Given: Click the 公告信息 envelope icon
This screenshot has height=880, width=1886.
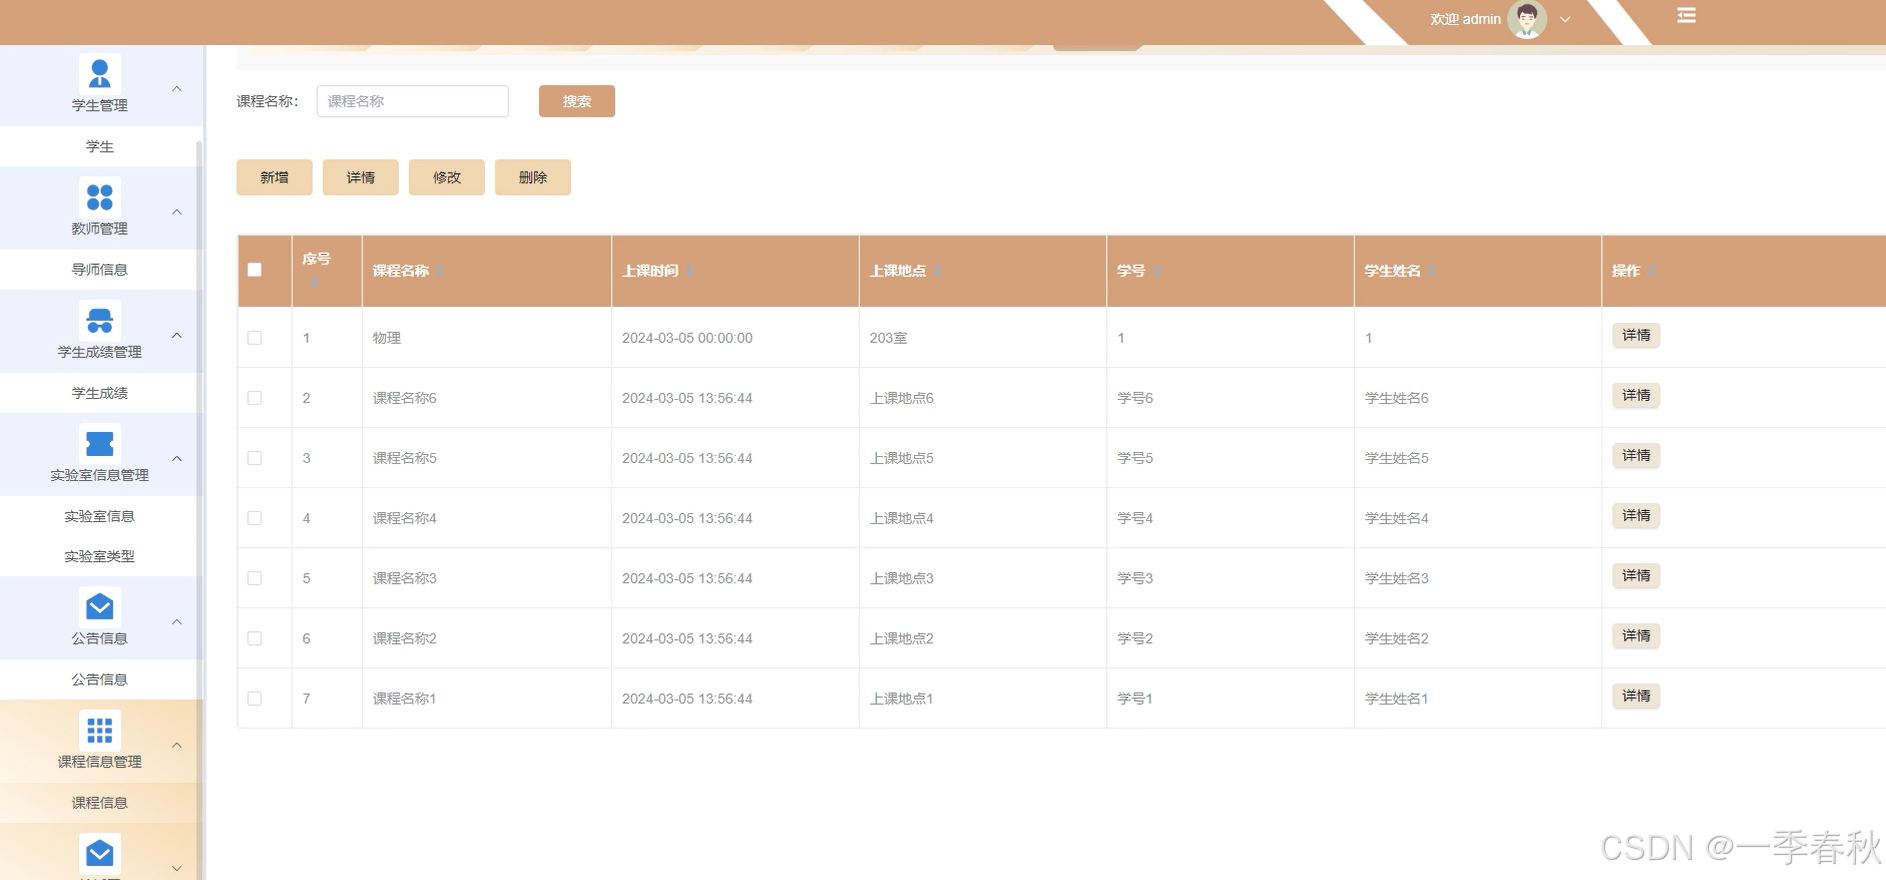Looking at the screenshot, I should 100,607.
